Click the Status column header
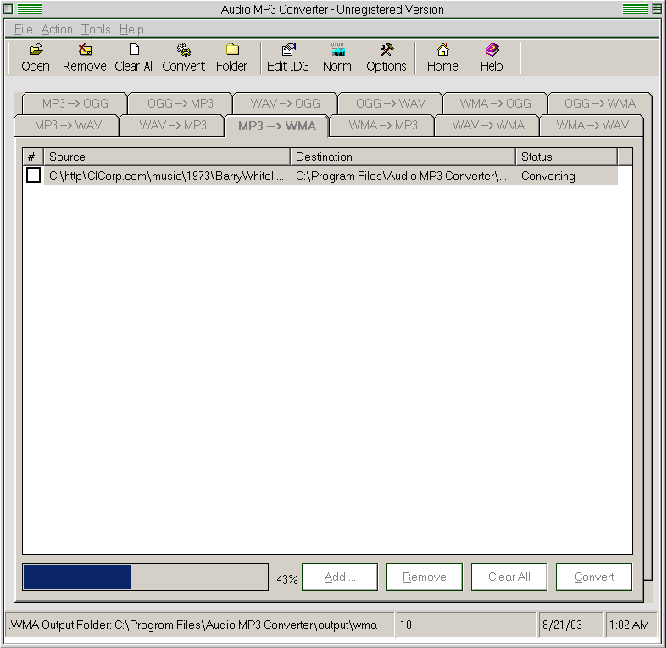 point(567,157)
